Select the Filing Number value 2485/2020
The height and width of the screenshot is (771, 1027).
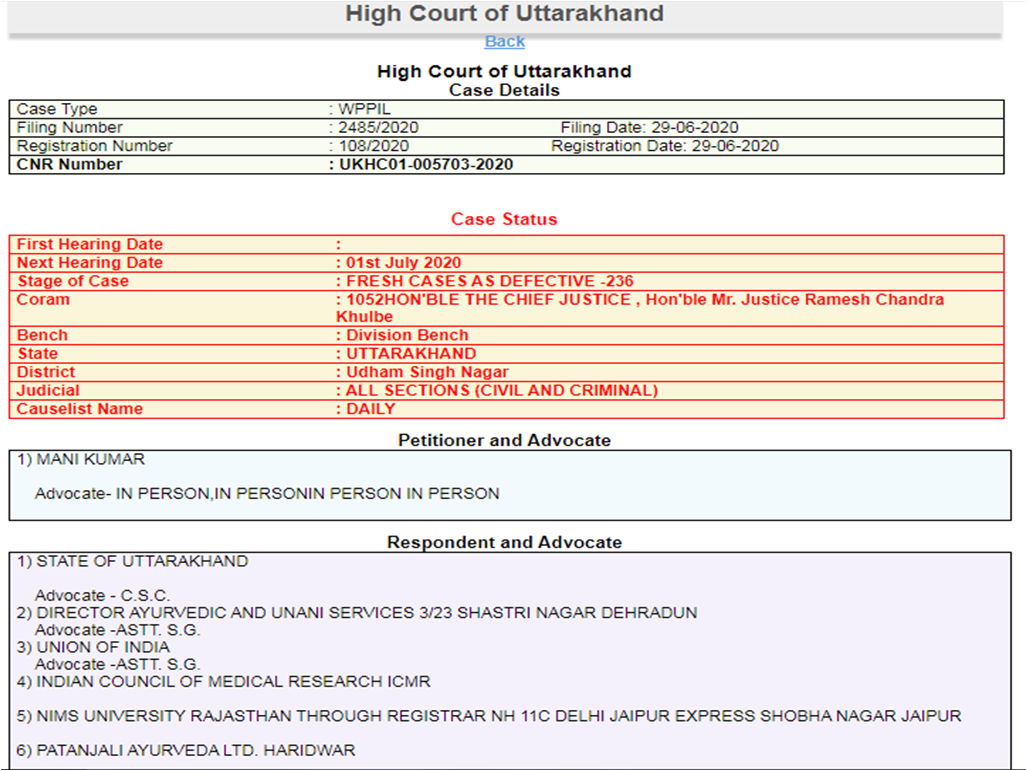pyautogui.click(x=379, y=128)
